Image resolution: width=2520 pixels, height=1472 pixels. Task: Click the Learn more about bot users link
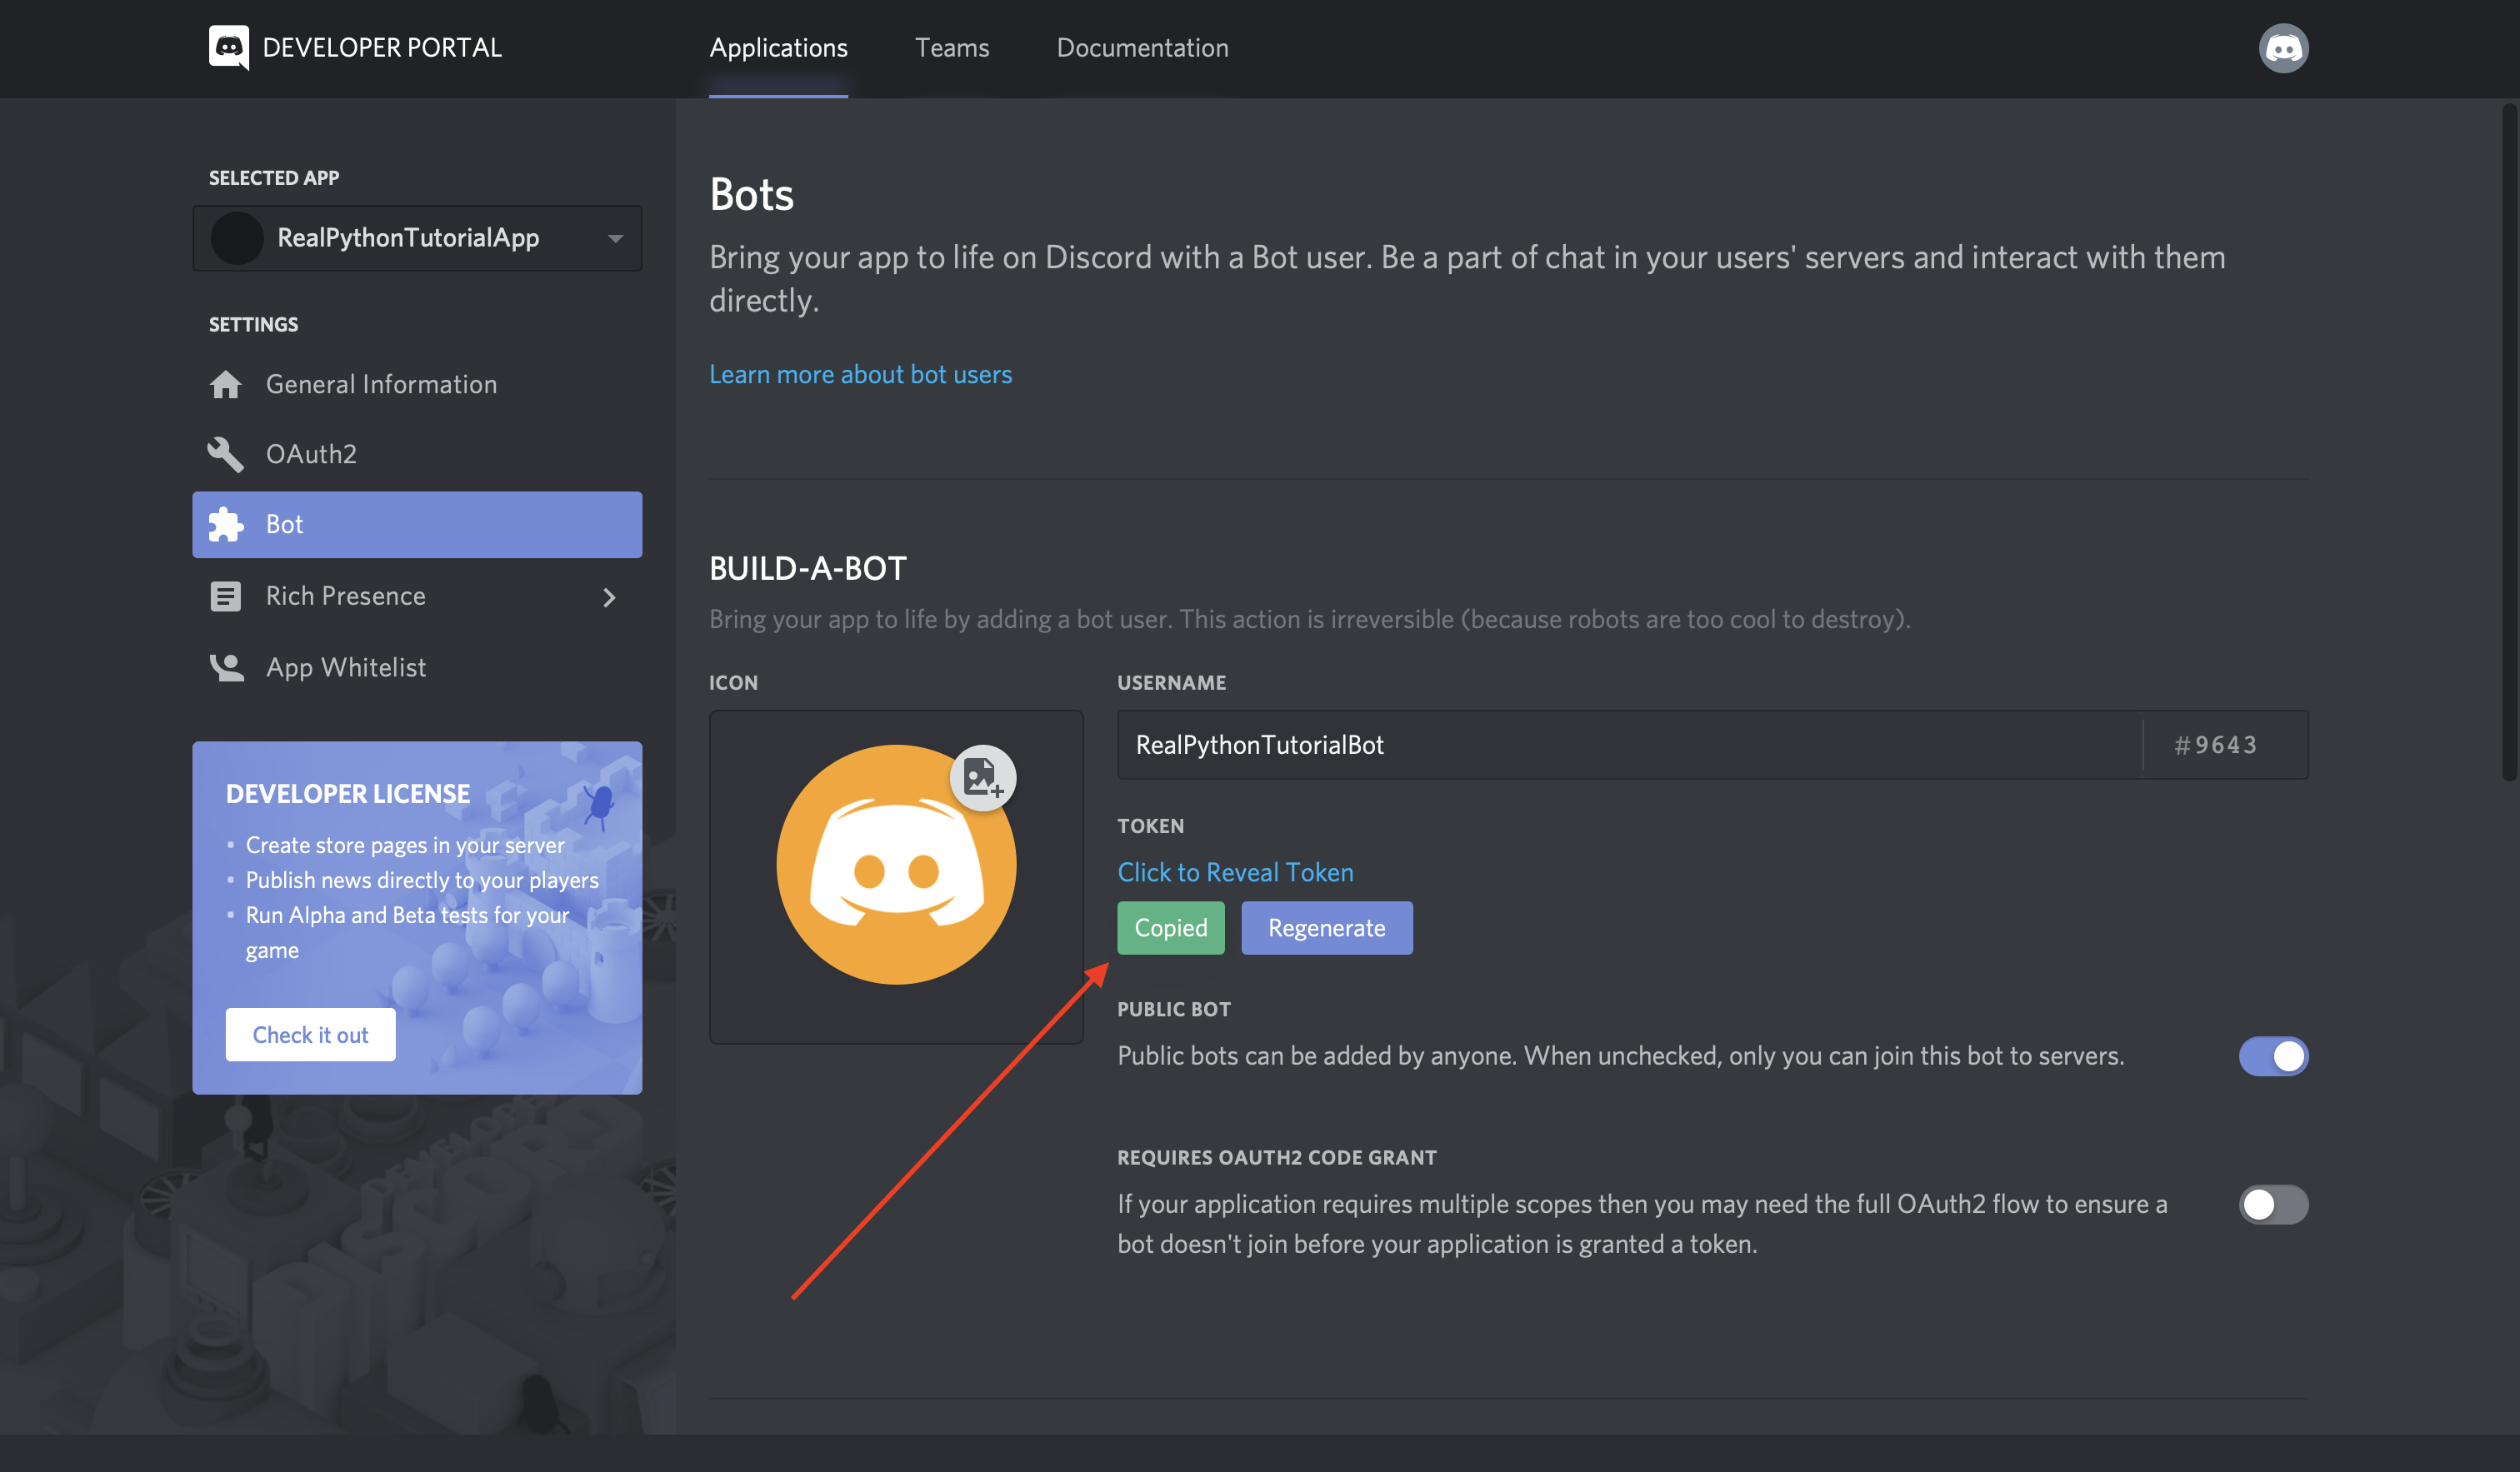(x=861, y=373)
